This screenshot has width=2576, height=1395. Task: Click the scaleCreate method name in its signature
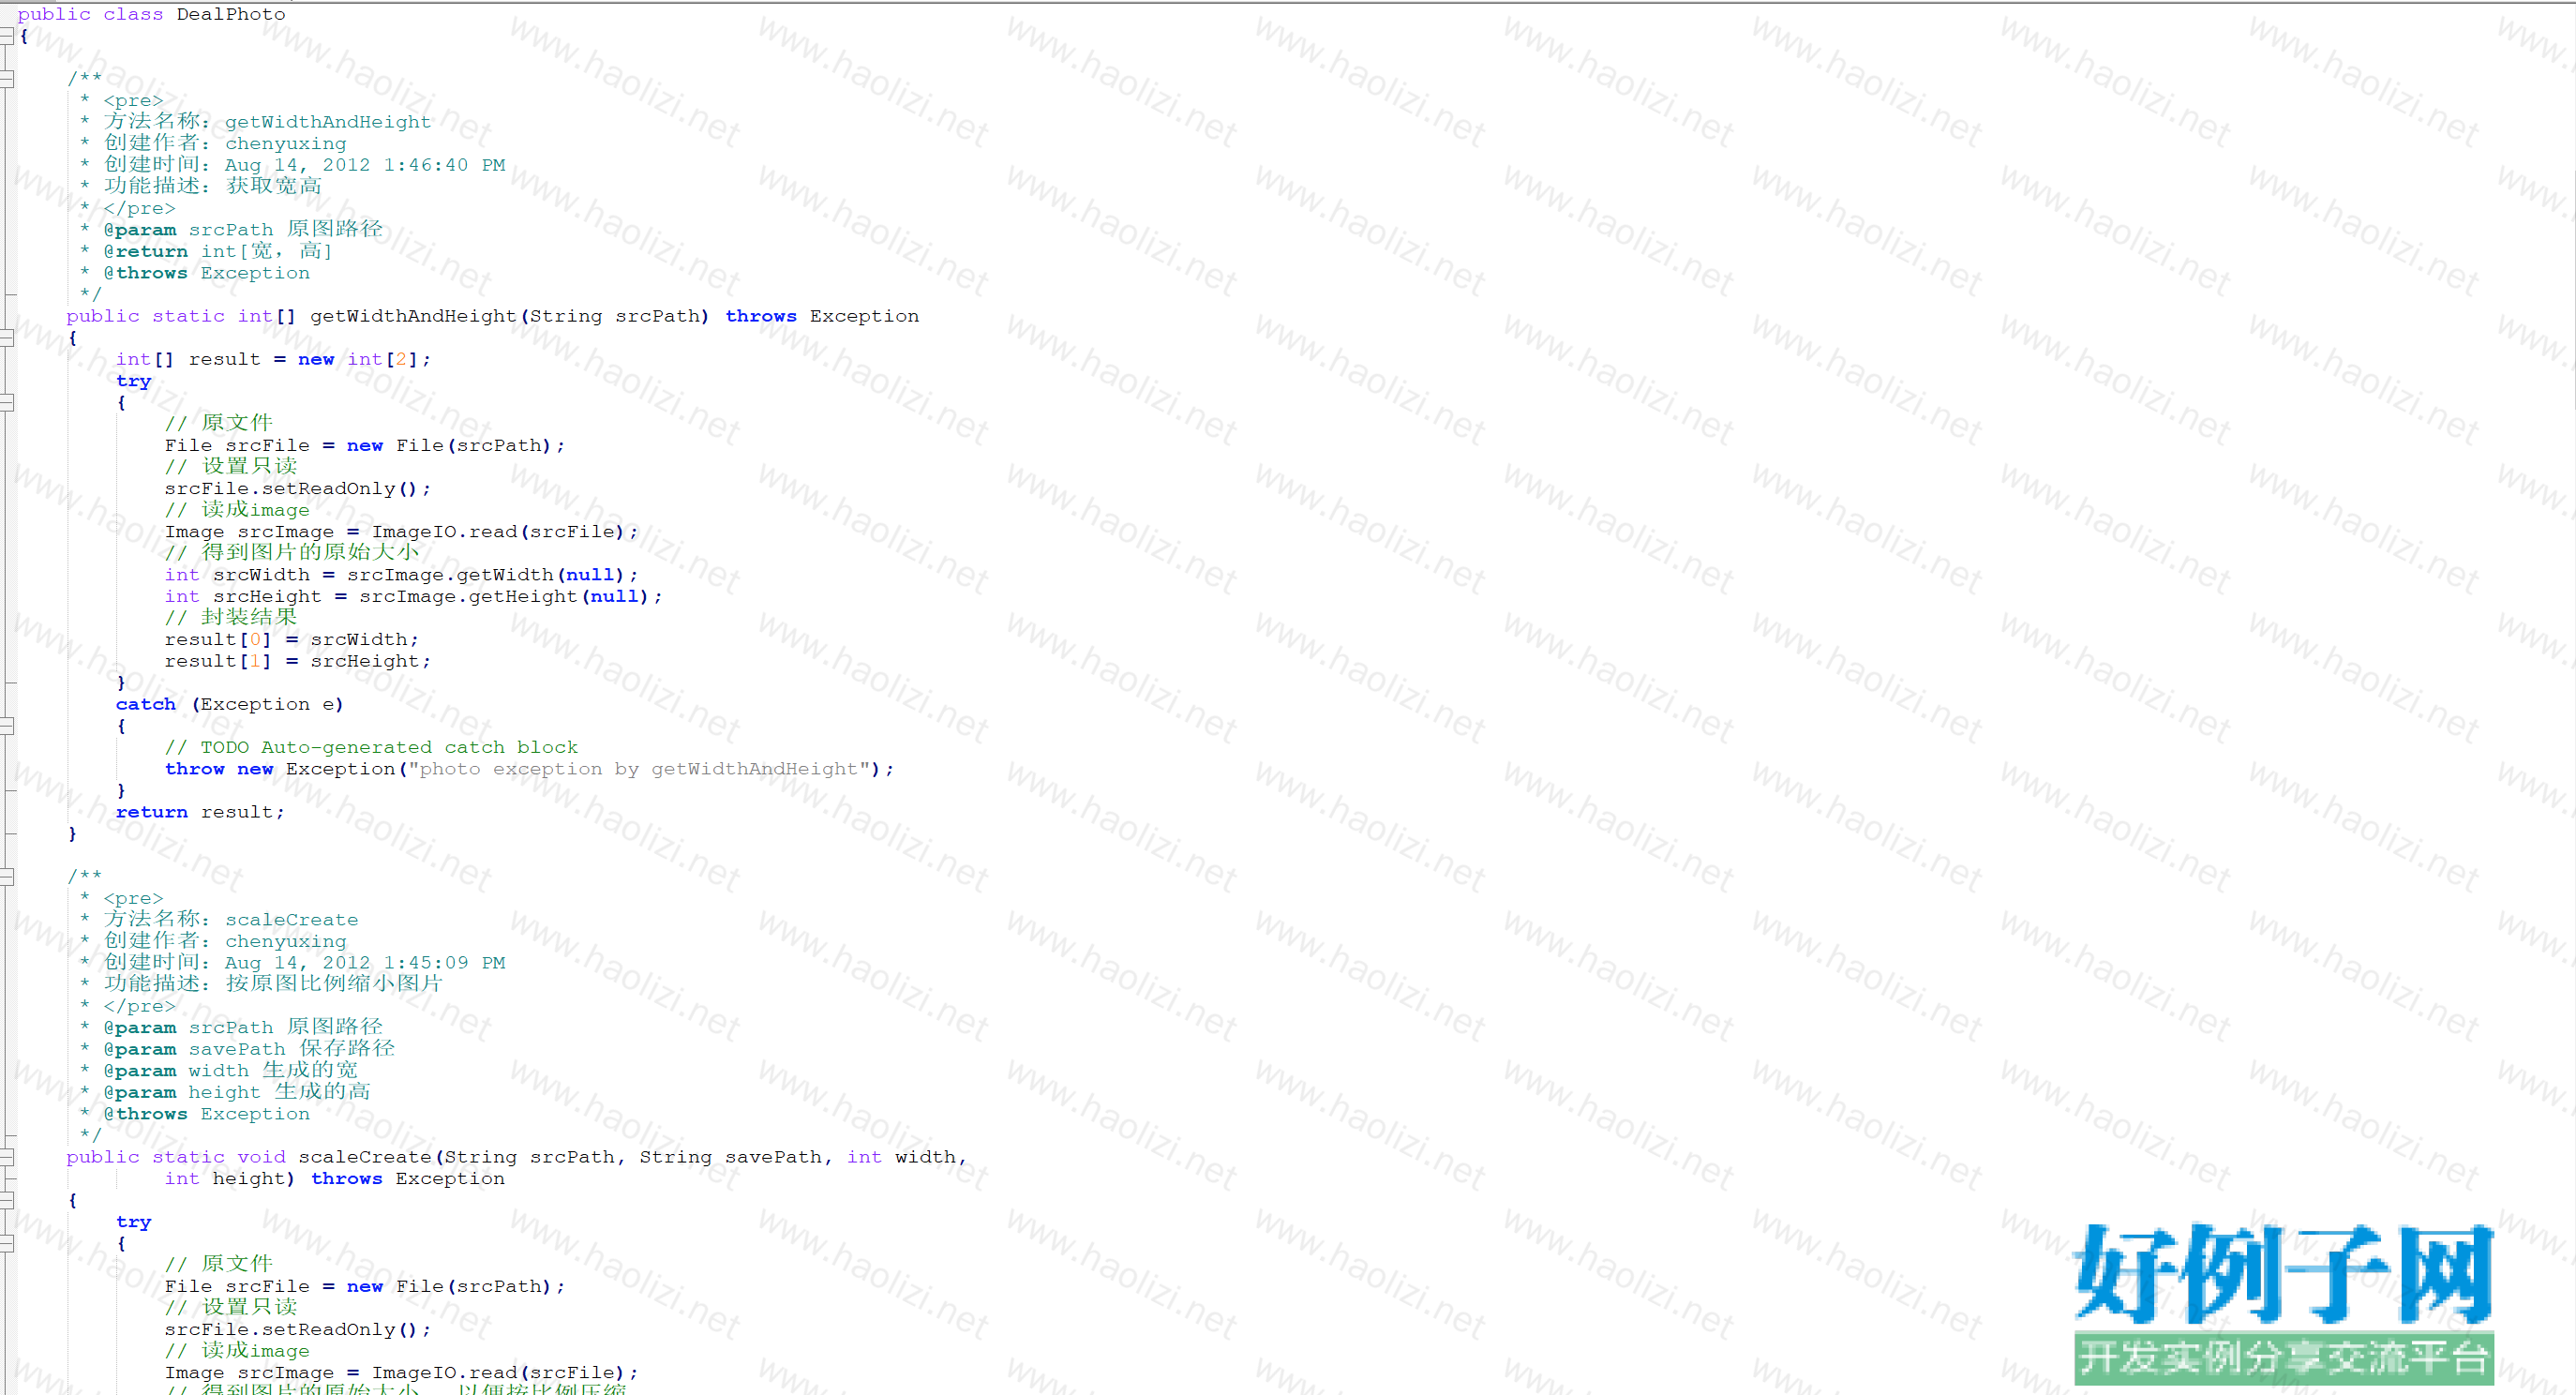[x=364, y=1157]
